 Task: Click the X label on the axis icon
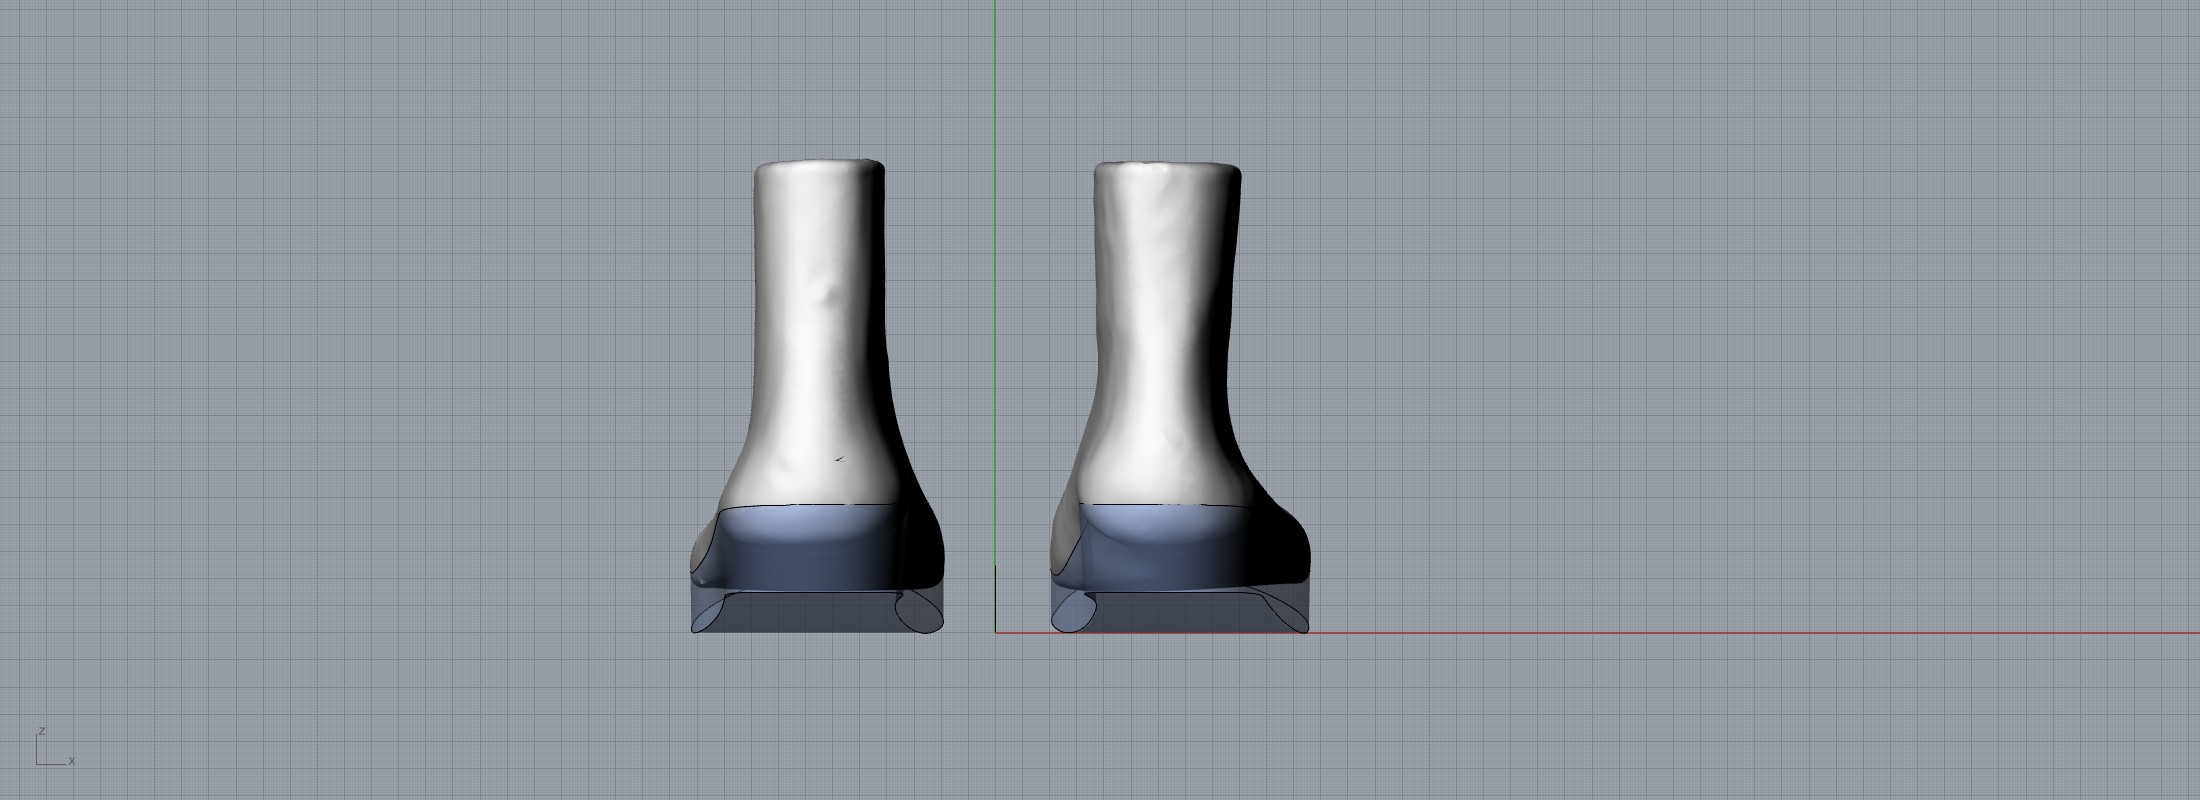click(x=72, y=761)
